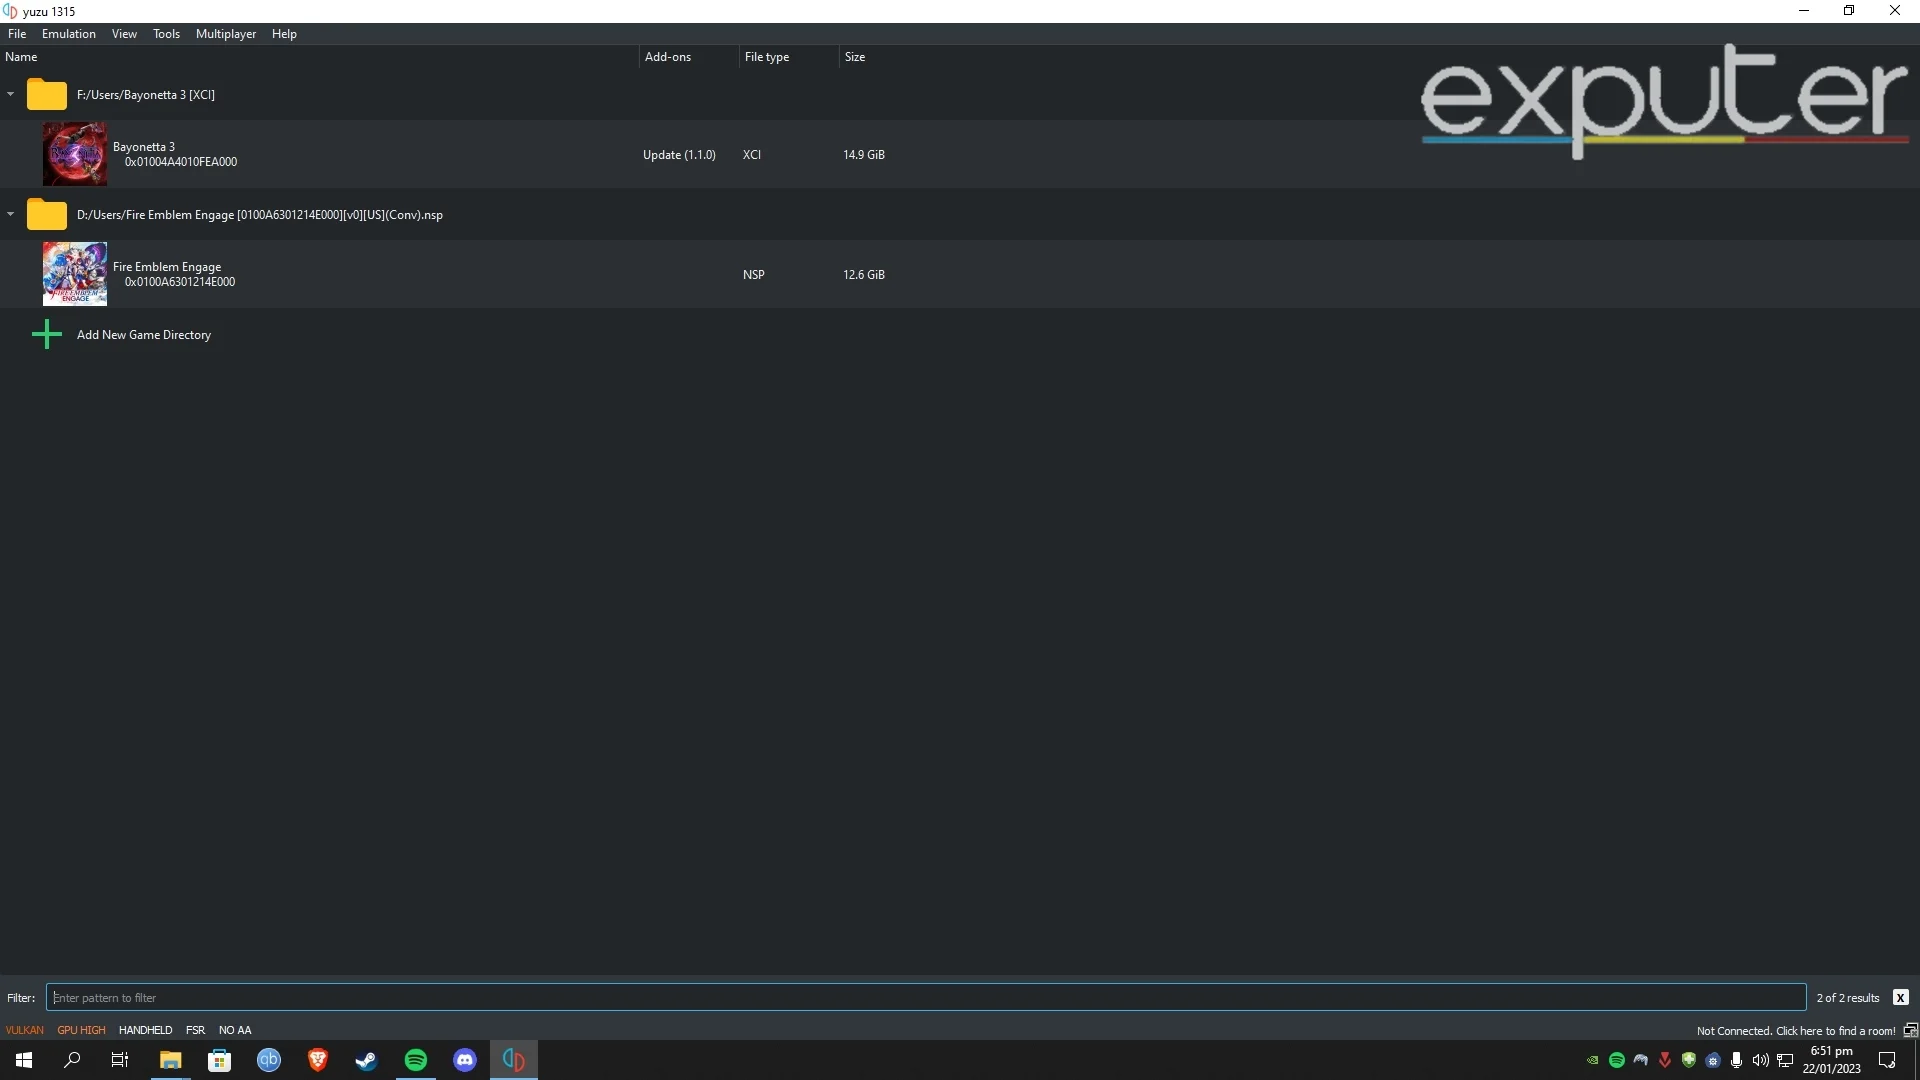The width and height of the screenshot is (1920, 1080).
Task: Click the Update (1.1.0) add-on cell
Action: click(679, 155)
